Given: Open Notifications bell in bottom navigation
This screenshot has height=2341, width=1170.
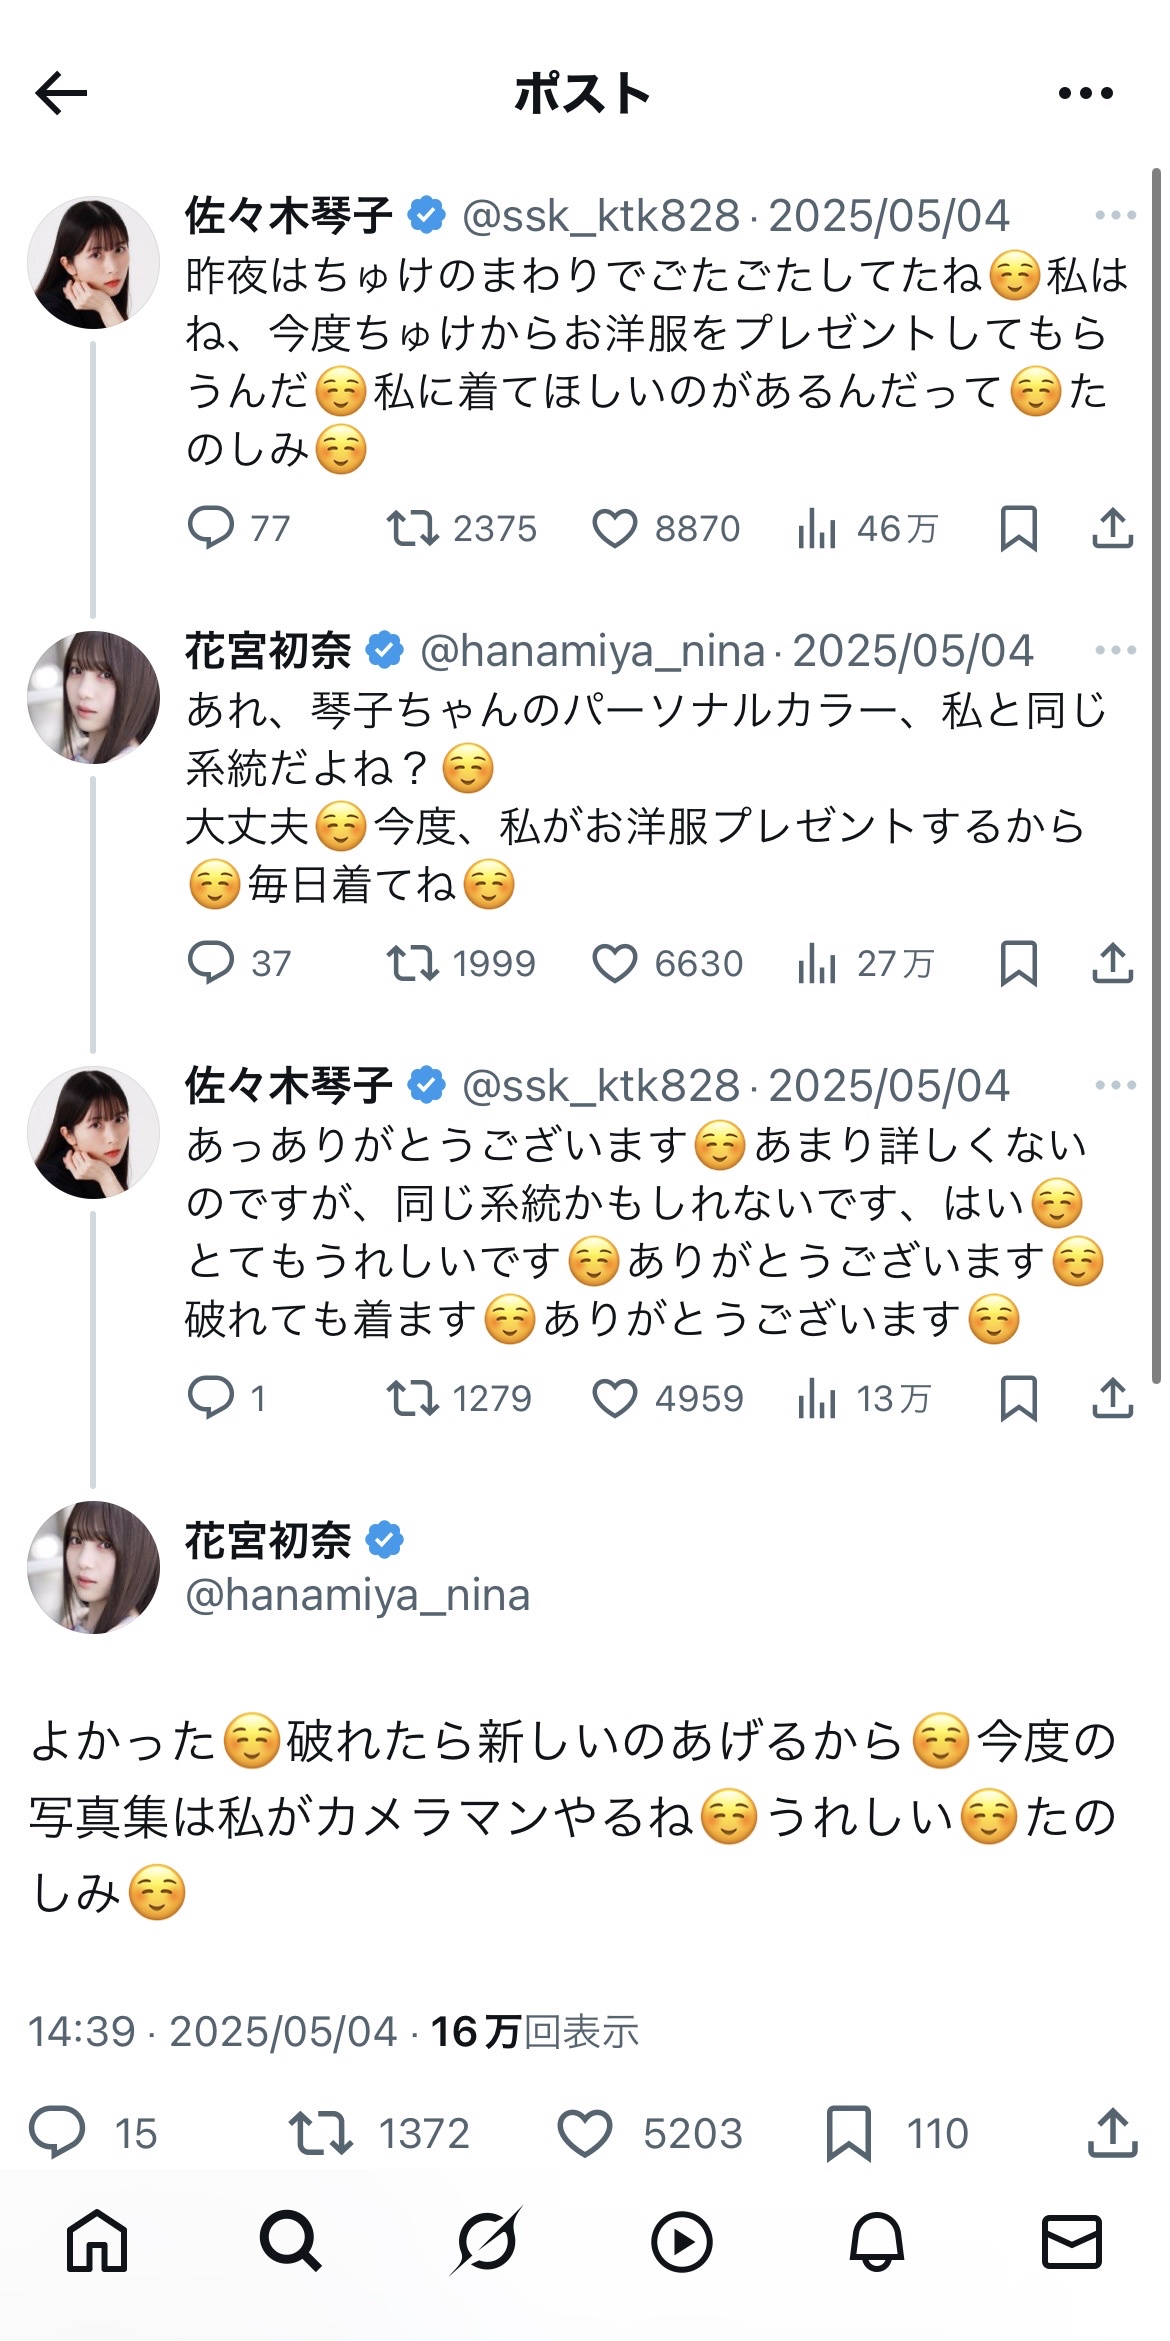Looking at the screenshot, I should pyautogui.click(x=876, y=2241).
